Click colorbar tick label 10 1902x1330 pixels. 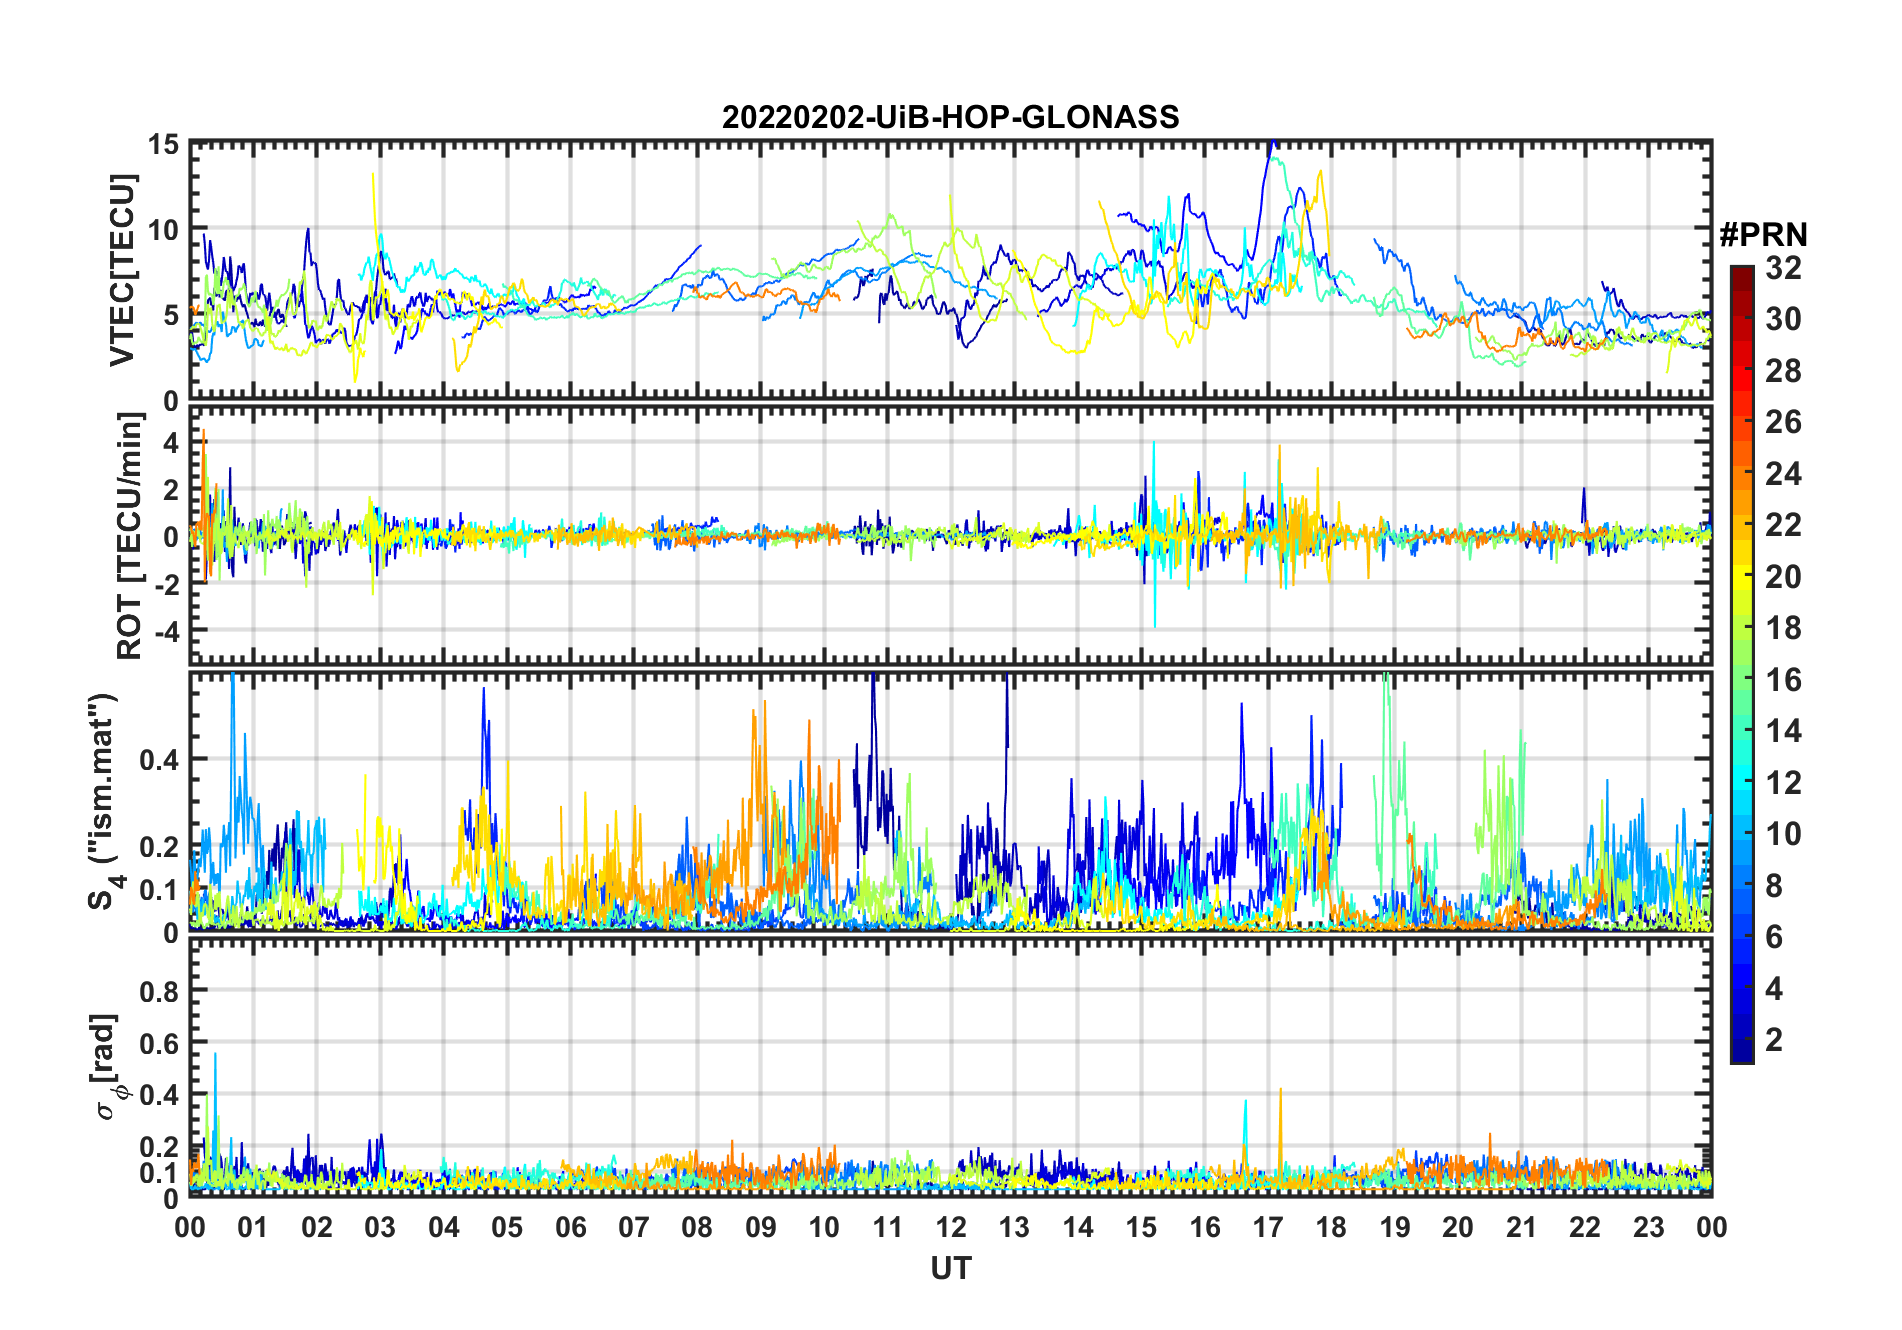point(1783,834)
